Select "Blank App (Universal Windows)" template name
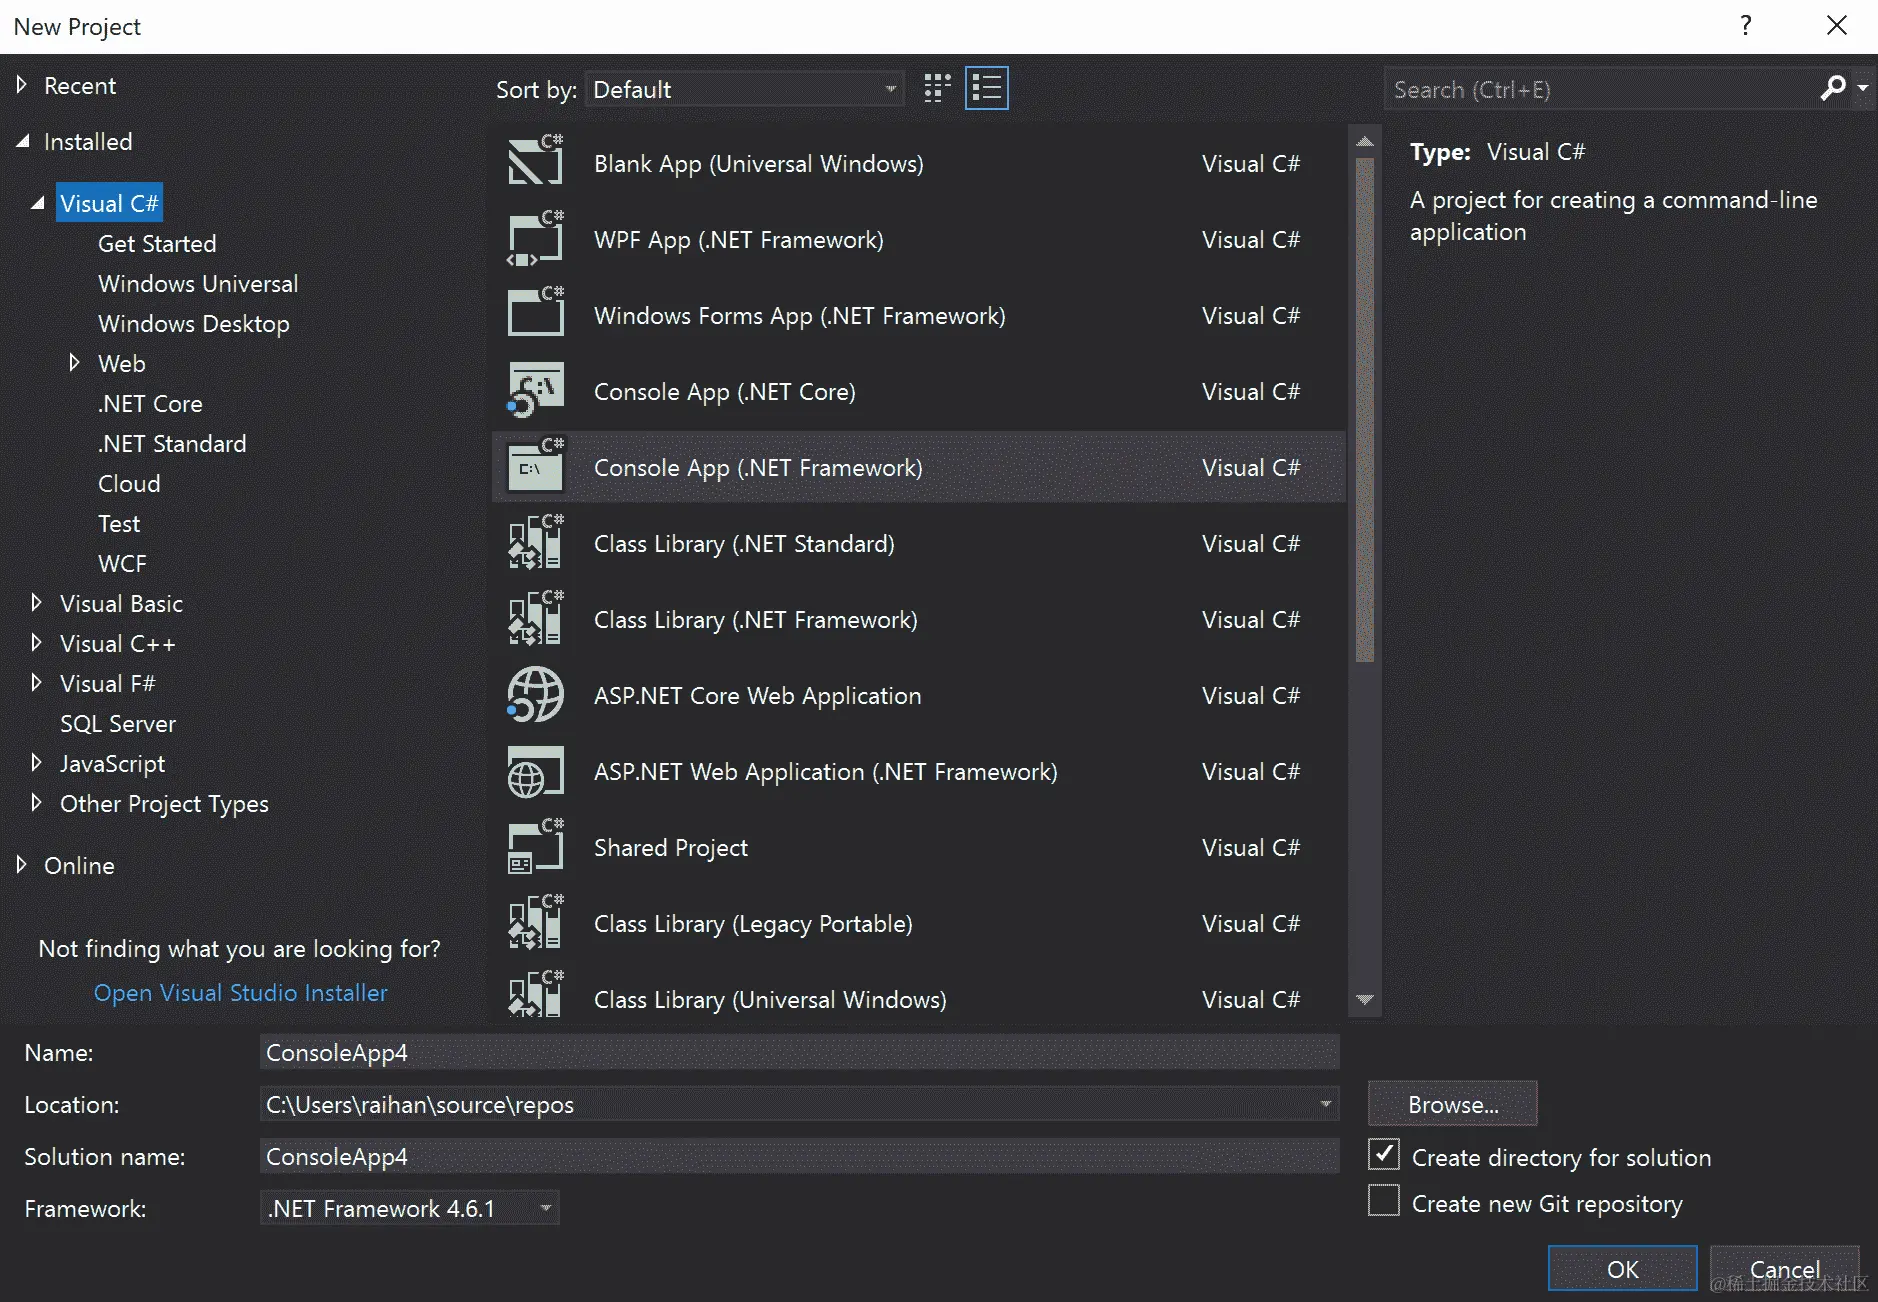This screenshot has width=1878, height=1302. (759, 164)
